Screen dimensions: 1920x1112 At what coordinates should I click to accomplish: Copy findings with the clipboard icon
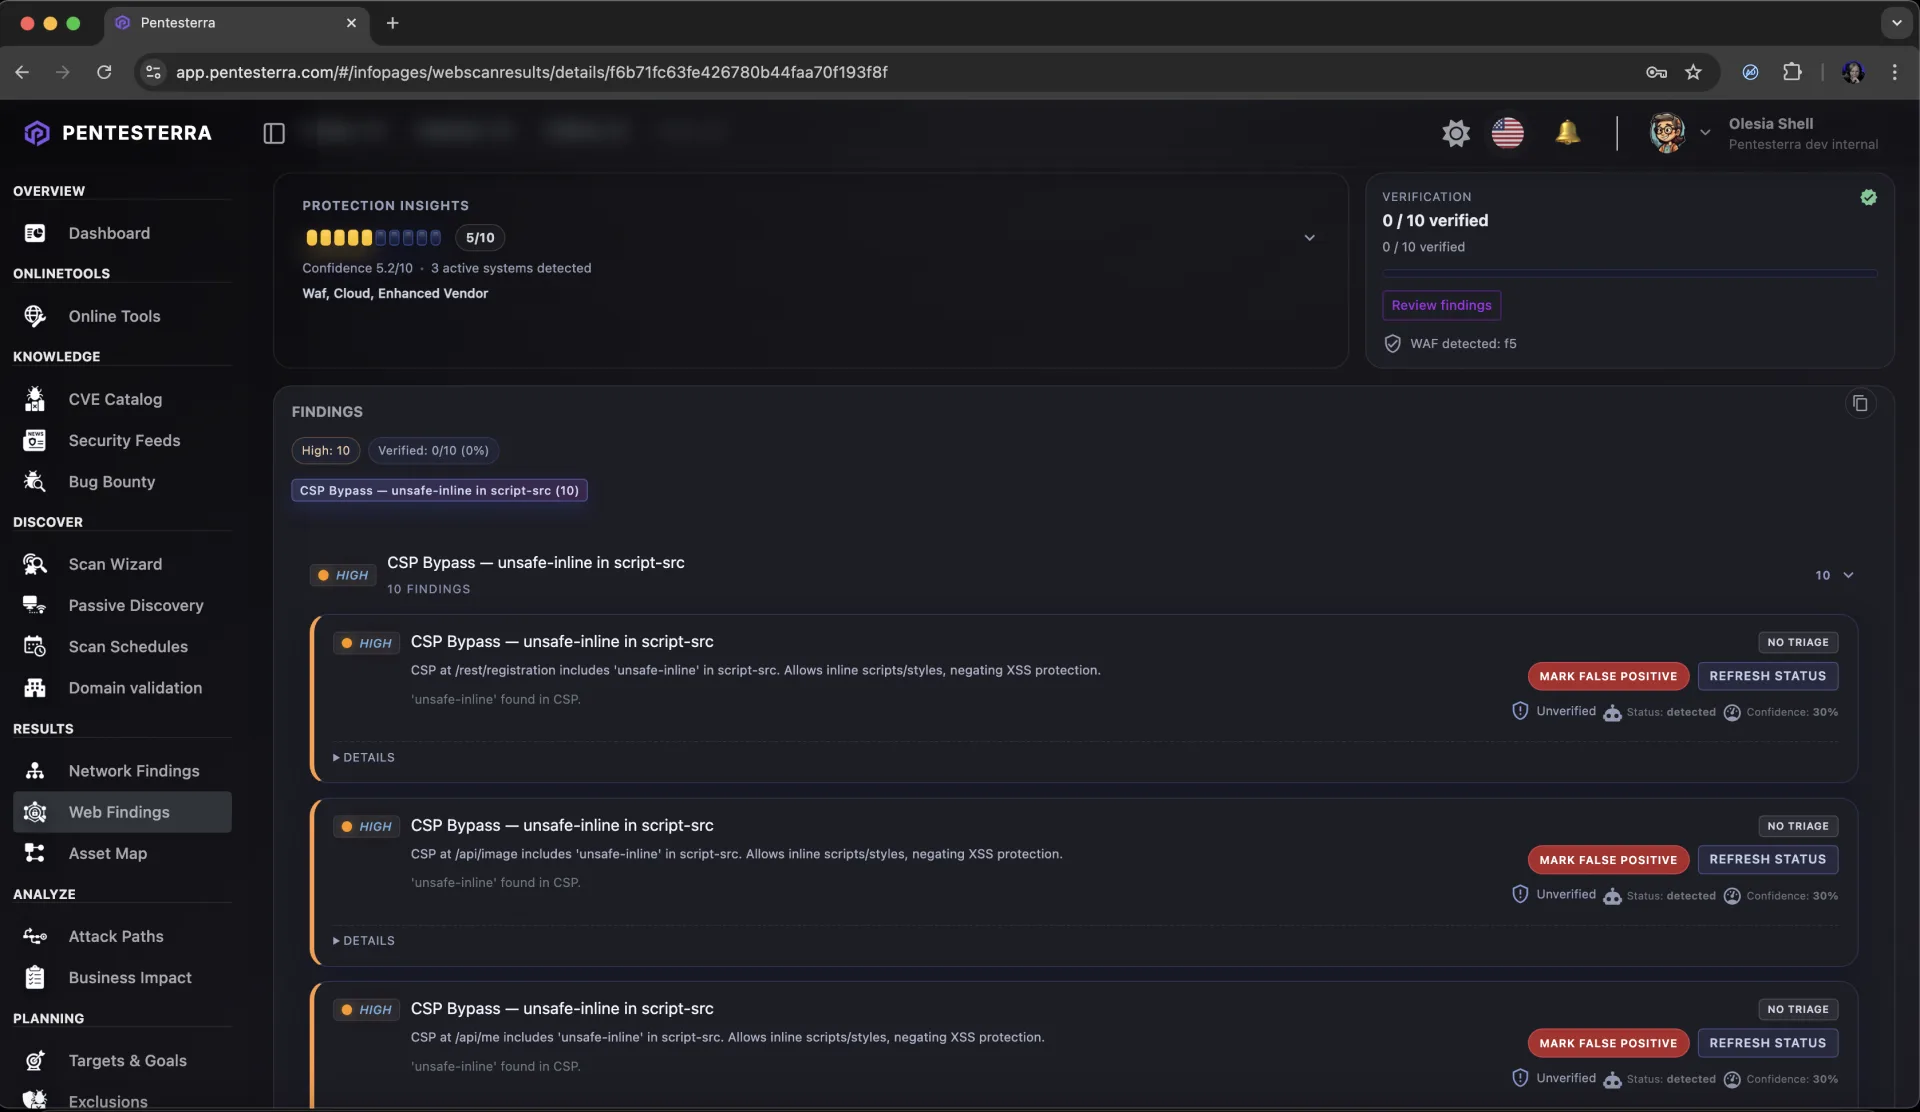1860,404
